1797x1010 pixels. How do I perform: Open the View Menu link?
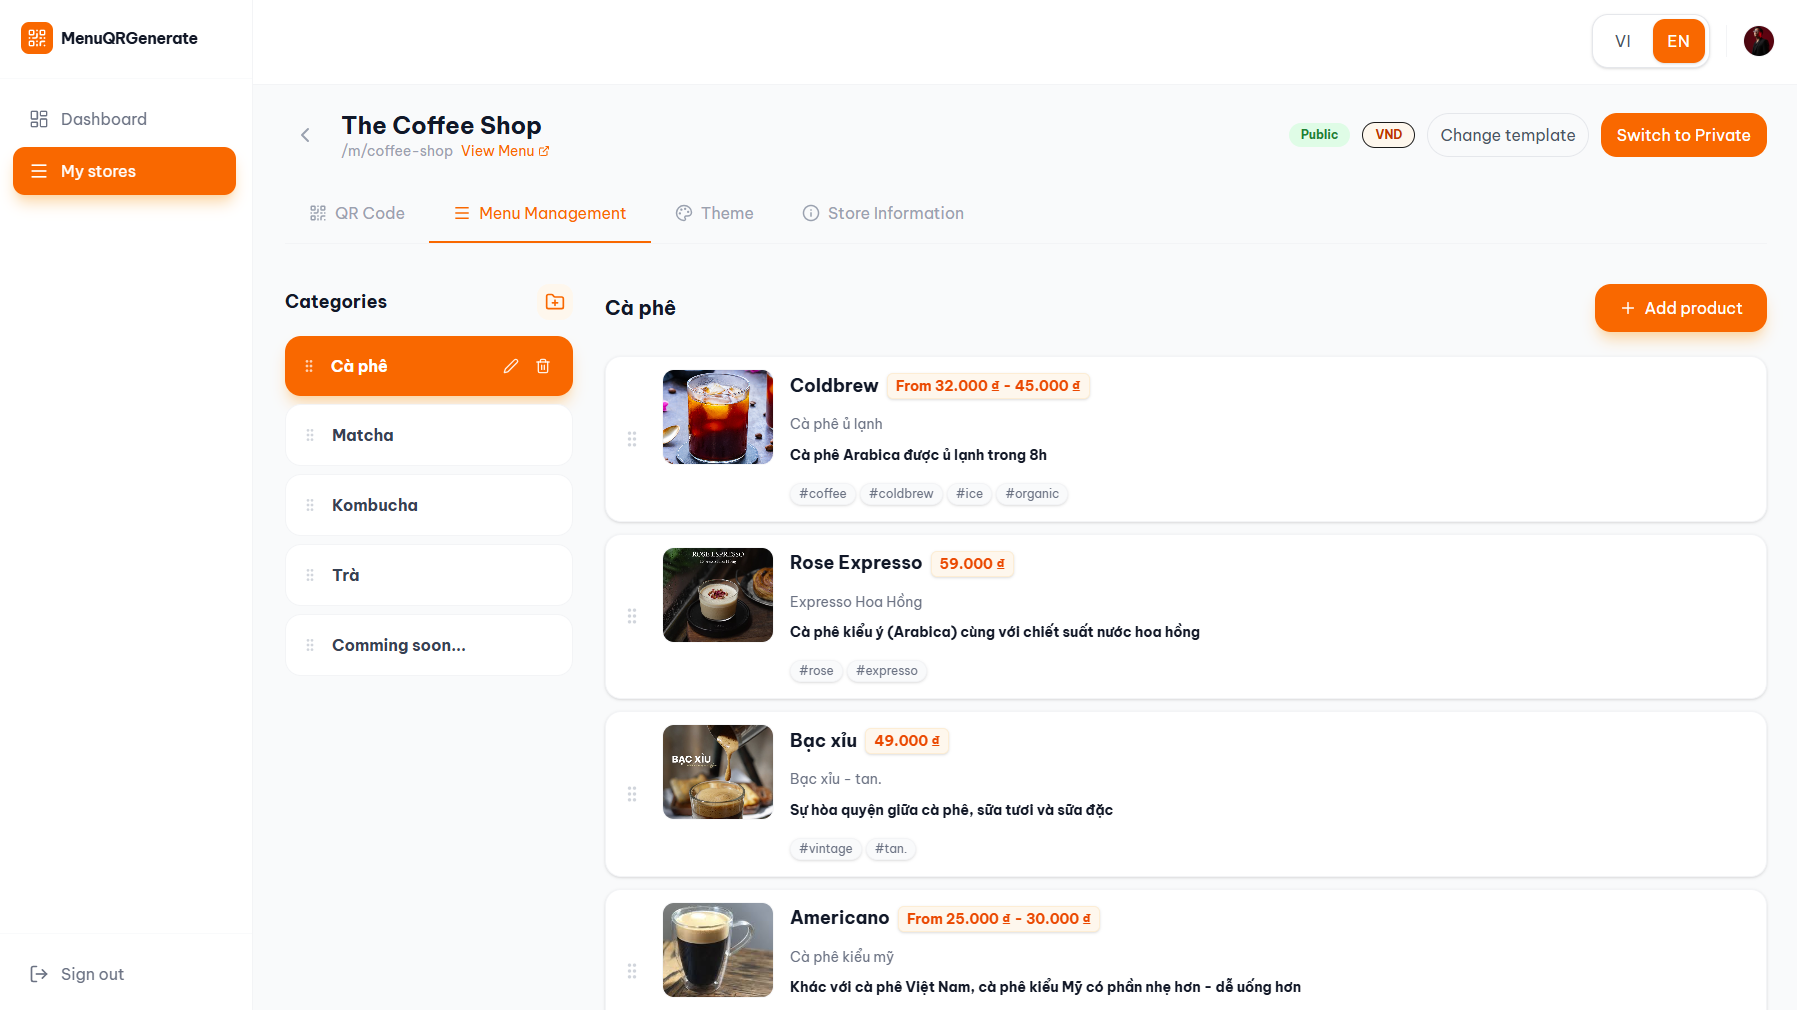505,151
